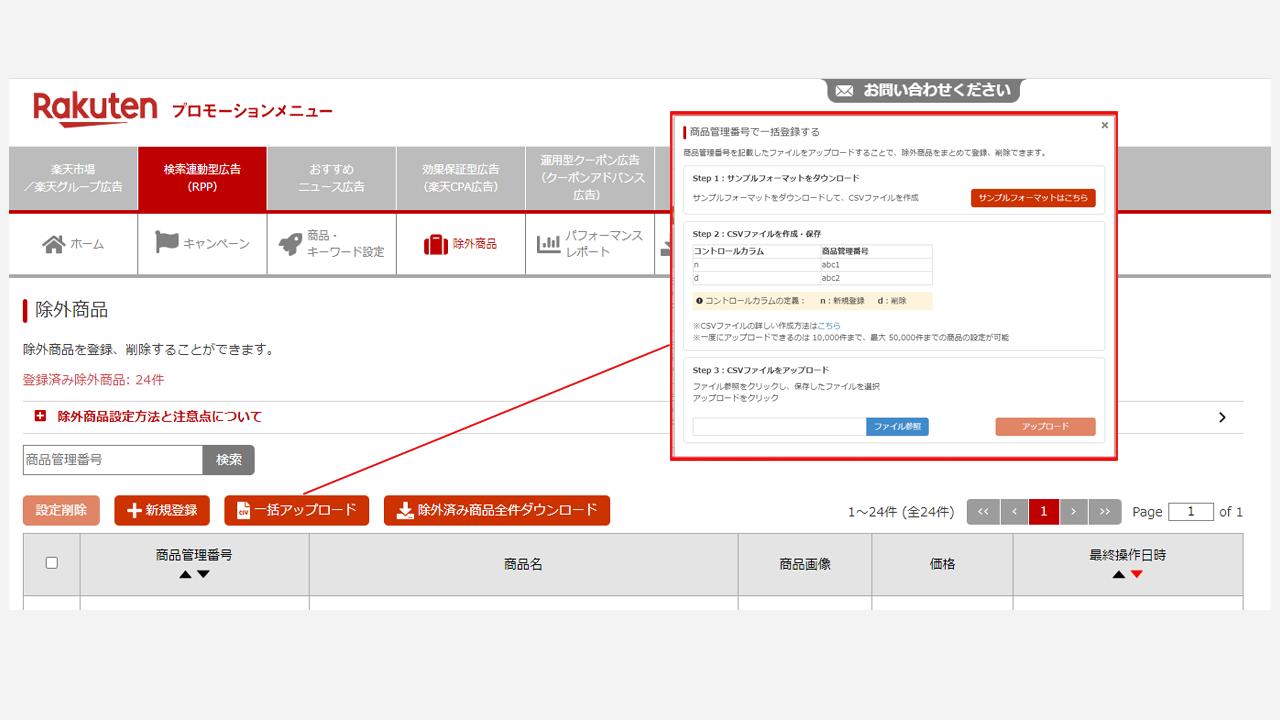The height and width of the screenshot is (720, 1280).
Task: Click the 一括アップロード button
Action: pos(297,510)
